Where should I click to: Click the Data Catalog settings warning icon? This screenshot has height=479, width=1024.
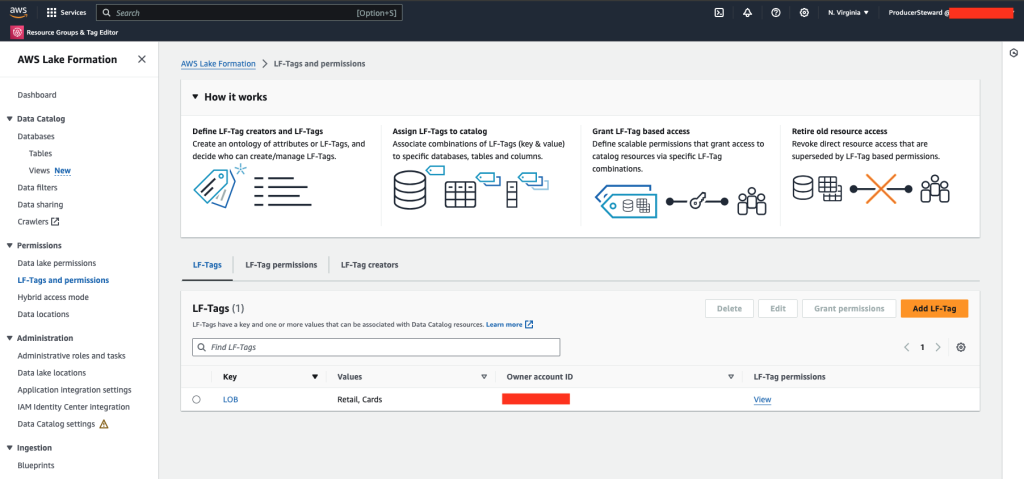103,423
